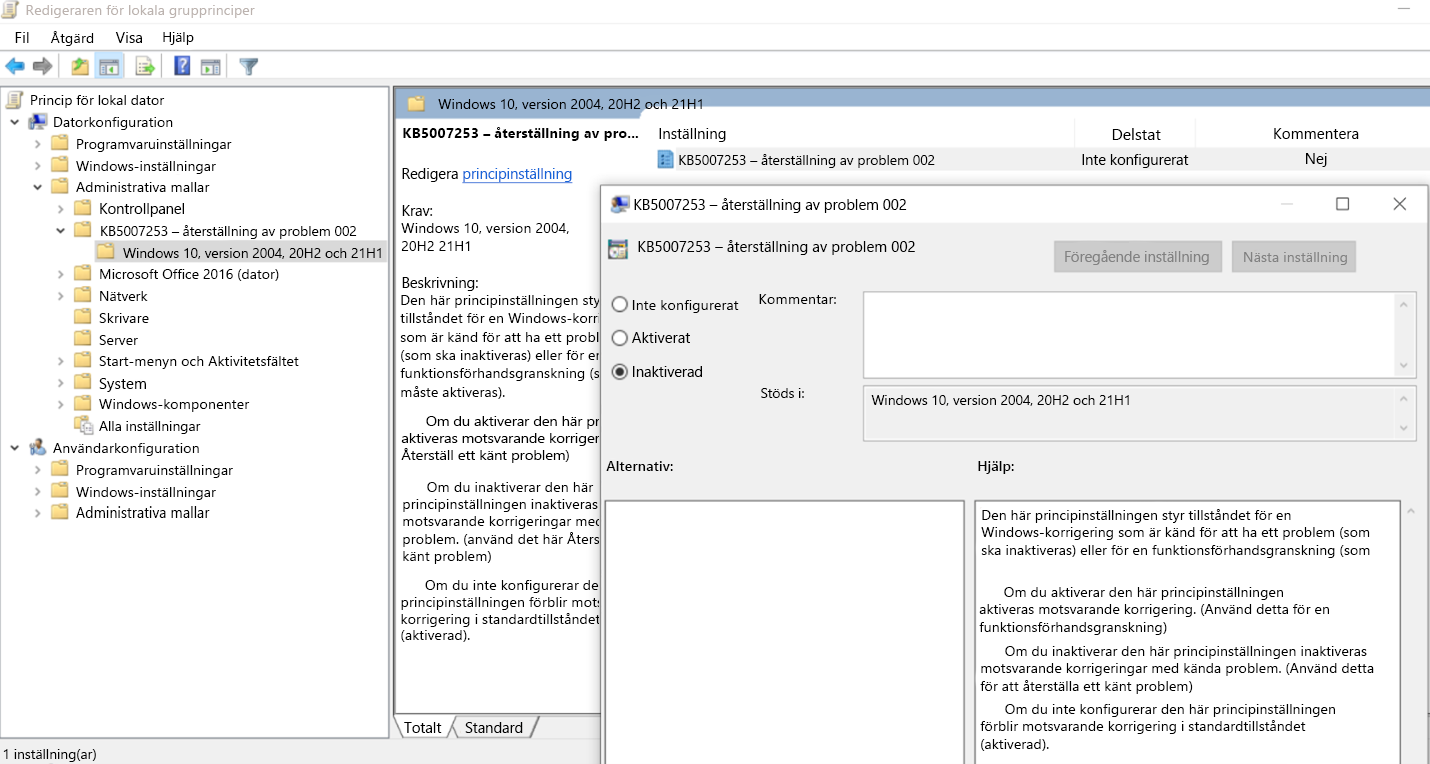Click the Inte konfigurerat cell in Delstat column

1135,160
